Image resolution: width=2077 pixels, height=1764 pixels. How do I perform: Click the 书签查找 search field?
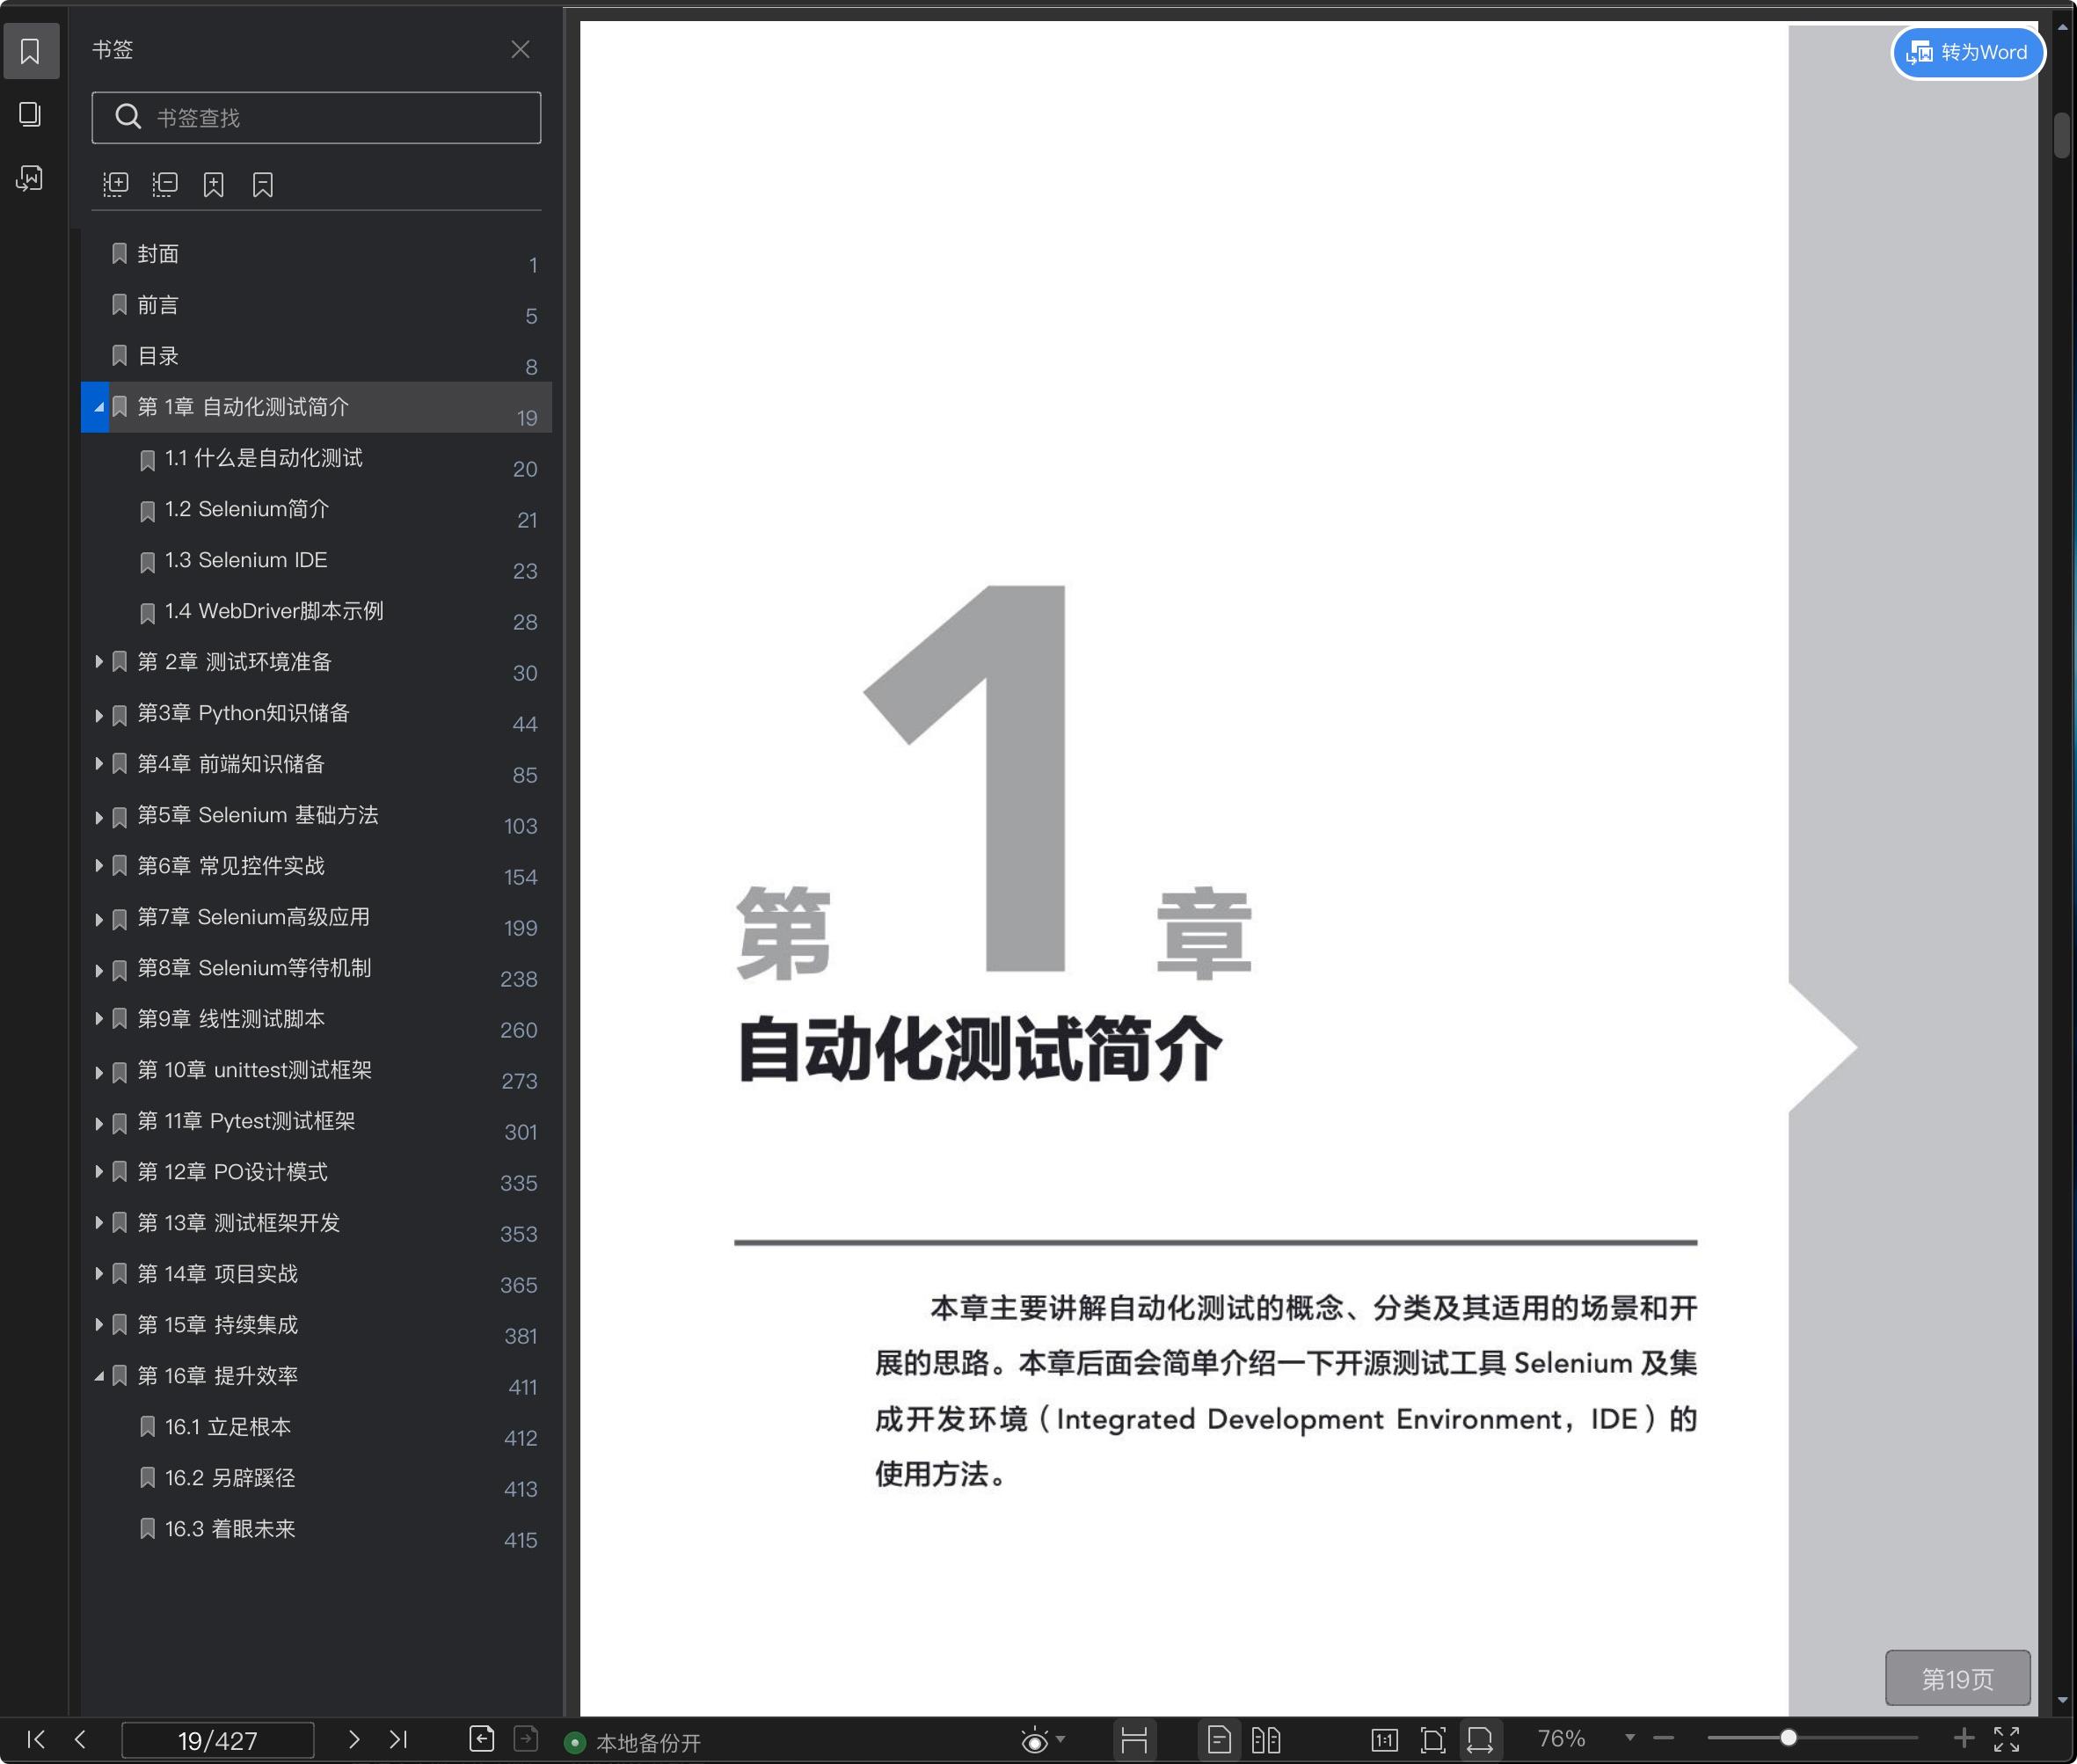pyautogui.click(x=316, y=118)
